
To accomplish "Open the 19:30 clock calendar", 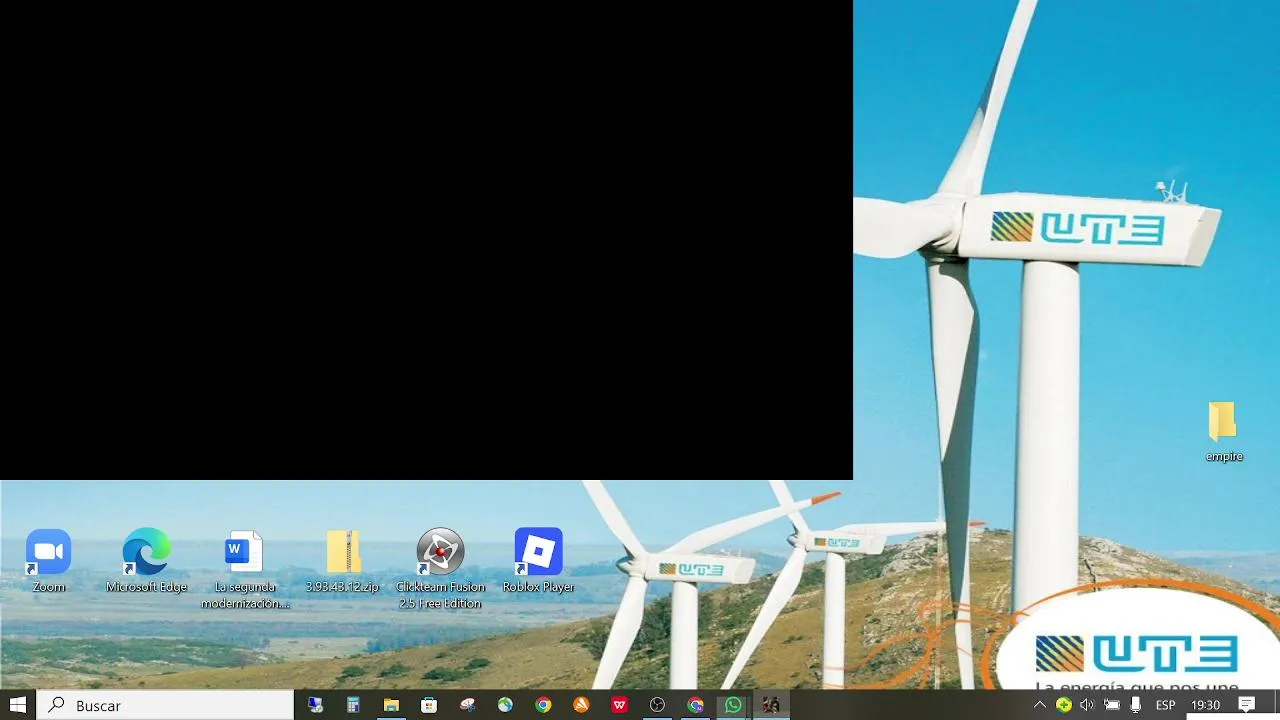I will (1205, 705).
